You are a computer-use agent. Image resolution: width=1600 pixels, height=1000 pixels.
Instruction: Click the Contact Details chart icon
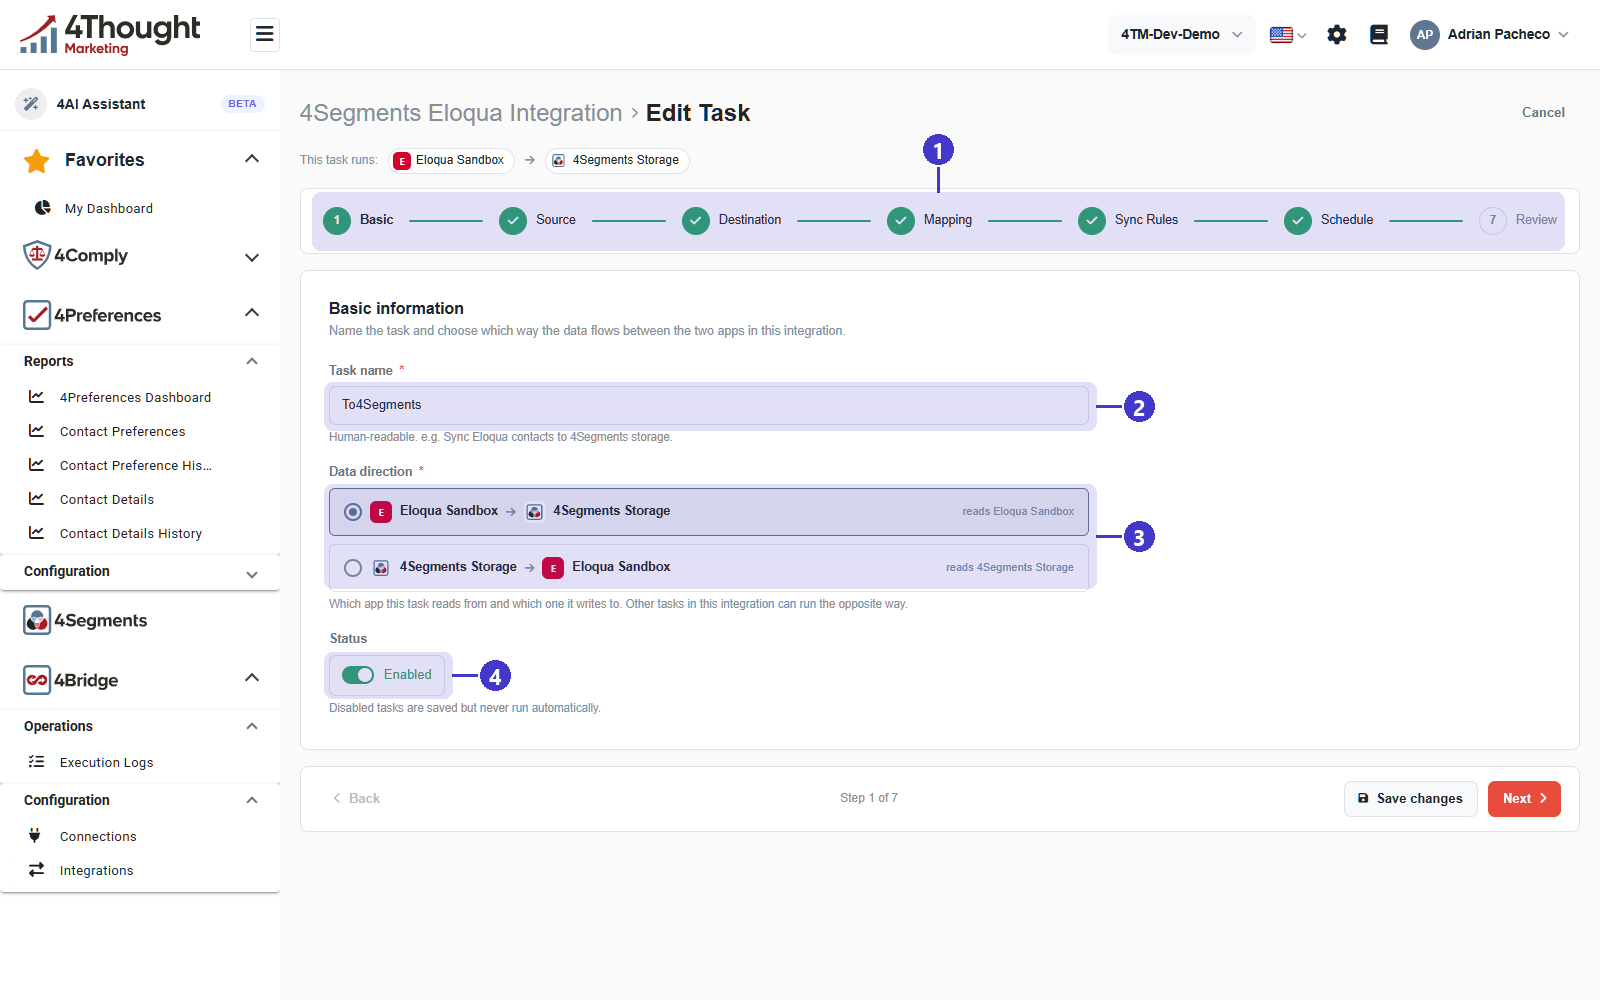(x=37, y=499)
